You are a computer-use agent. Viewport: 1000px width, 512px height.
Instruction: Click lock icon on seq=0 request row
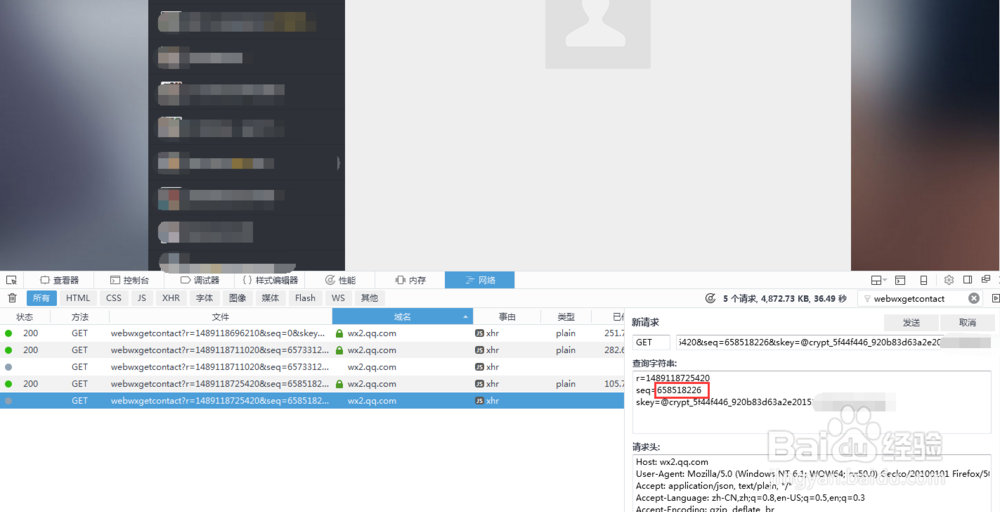pyautogui.click(x=339, y=333)
